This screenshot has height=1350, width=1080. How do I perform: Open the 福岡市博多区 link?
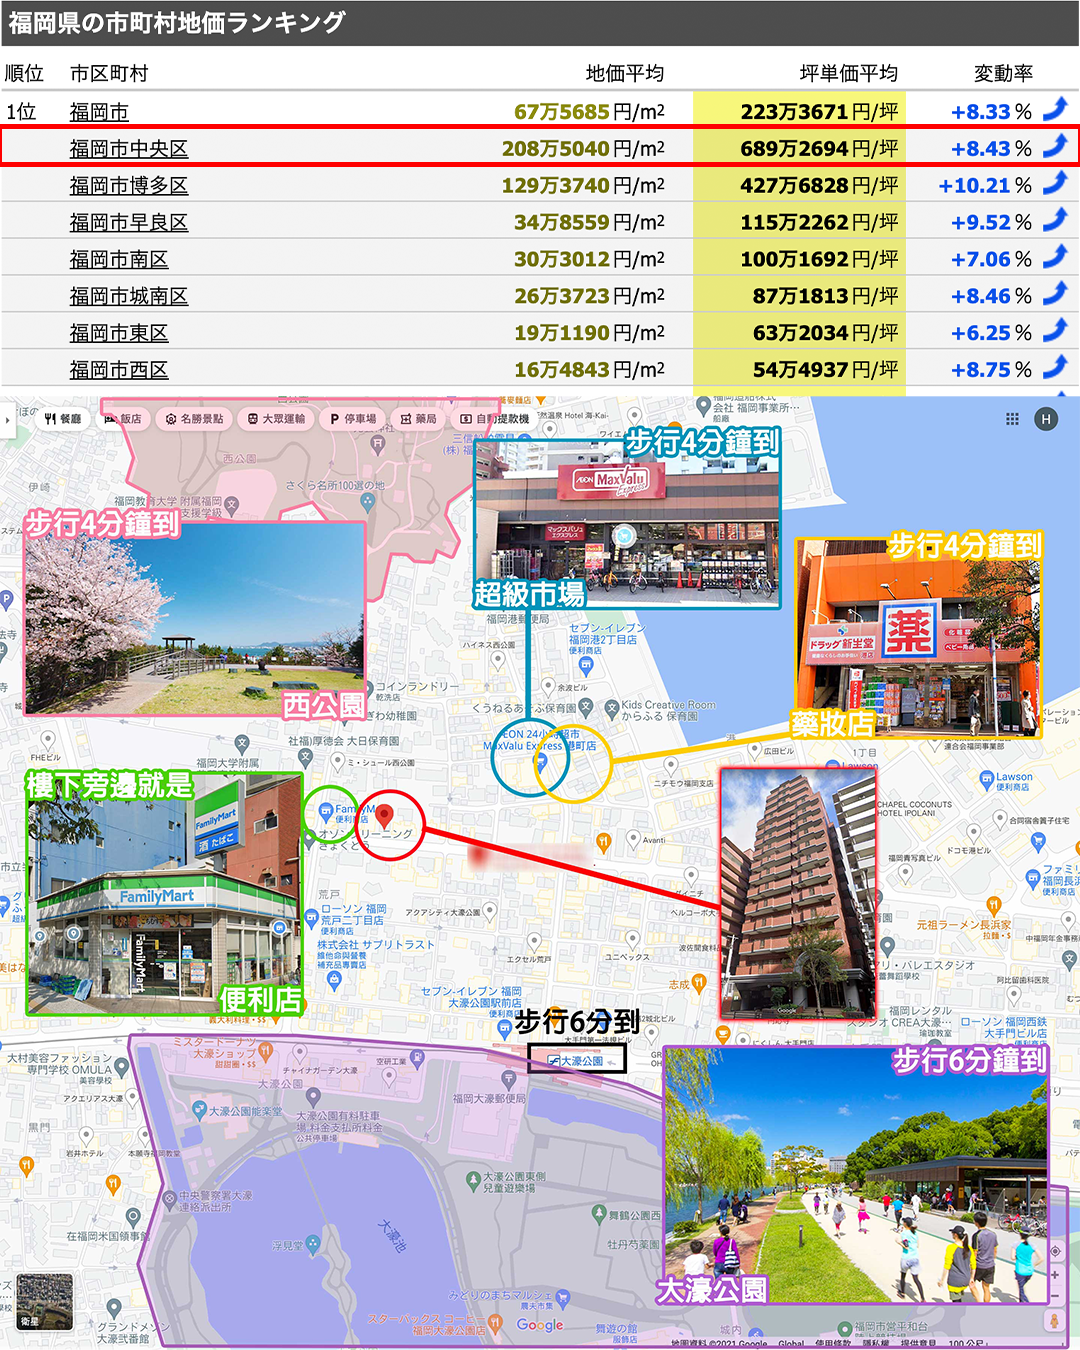[128, 186]
